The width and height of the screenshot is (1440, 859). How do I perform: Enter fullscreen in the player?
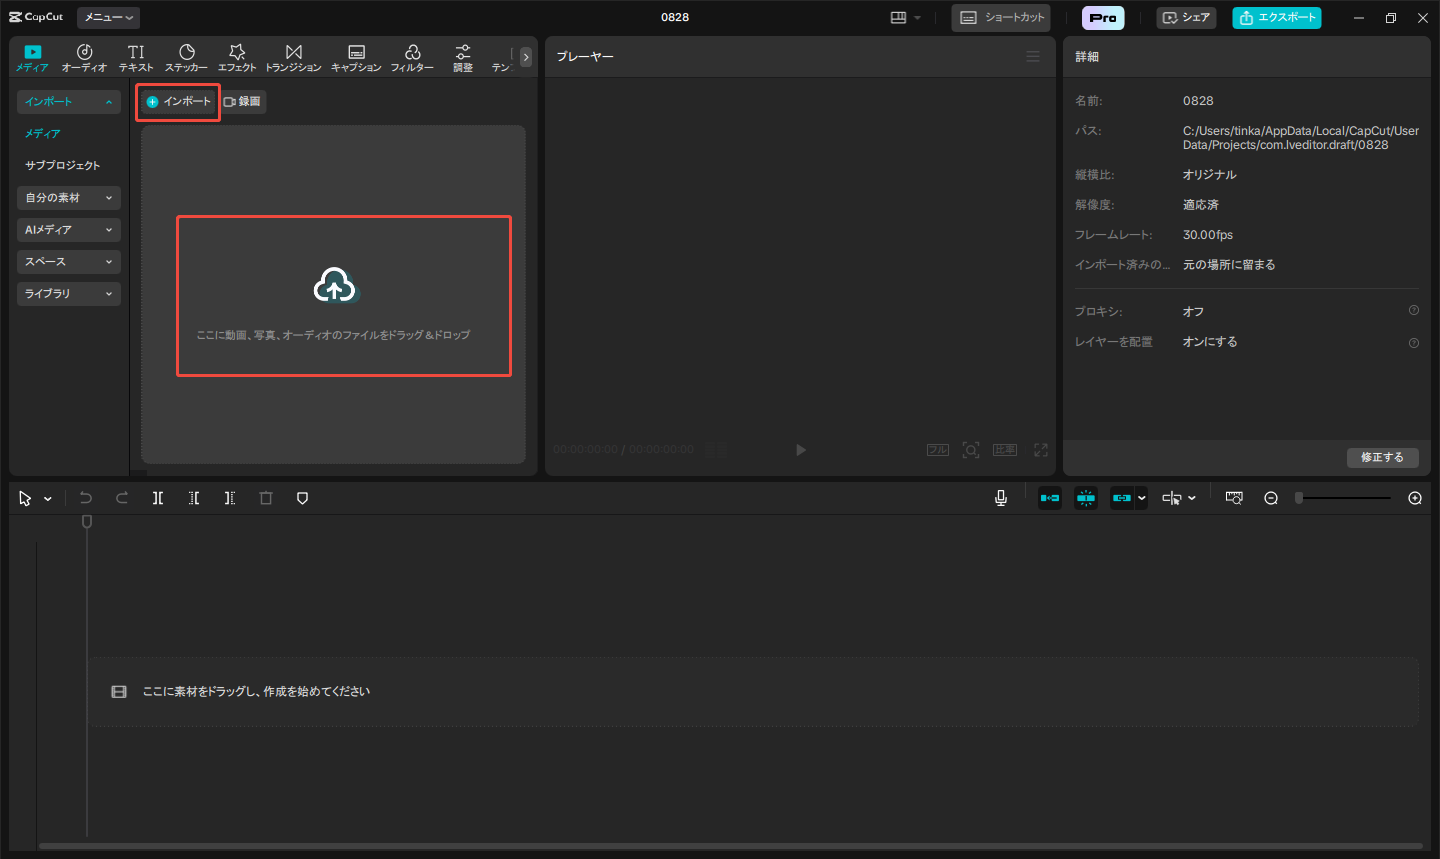[1041, 450]
